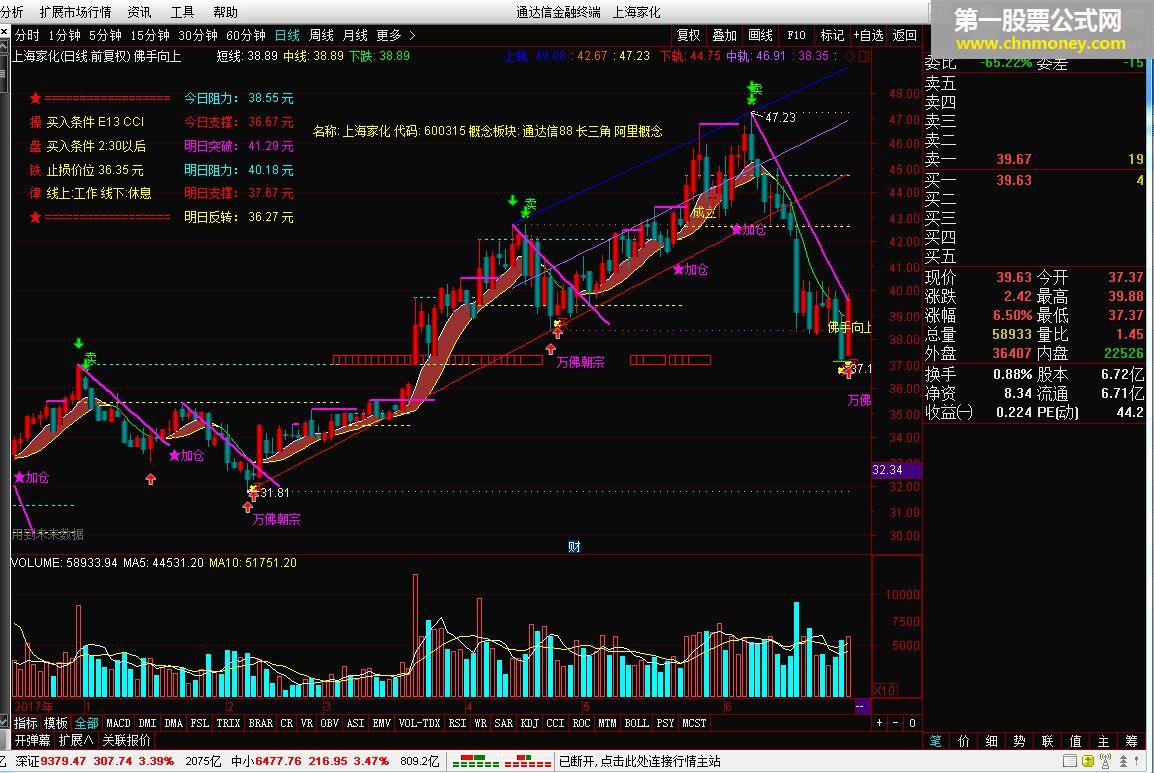The width and height of the screenshot is (1154, 773).
Task: Select the 笔 tab in right panel
Action: tap(936, 741)
